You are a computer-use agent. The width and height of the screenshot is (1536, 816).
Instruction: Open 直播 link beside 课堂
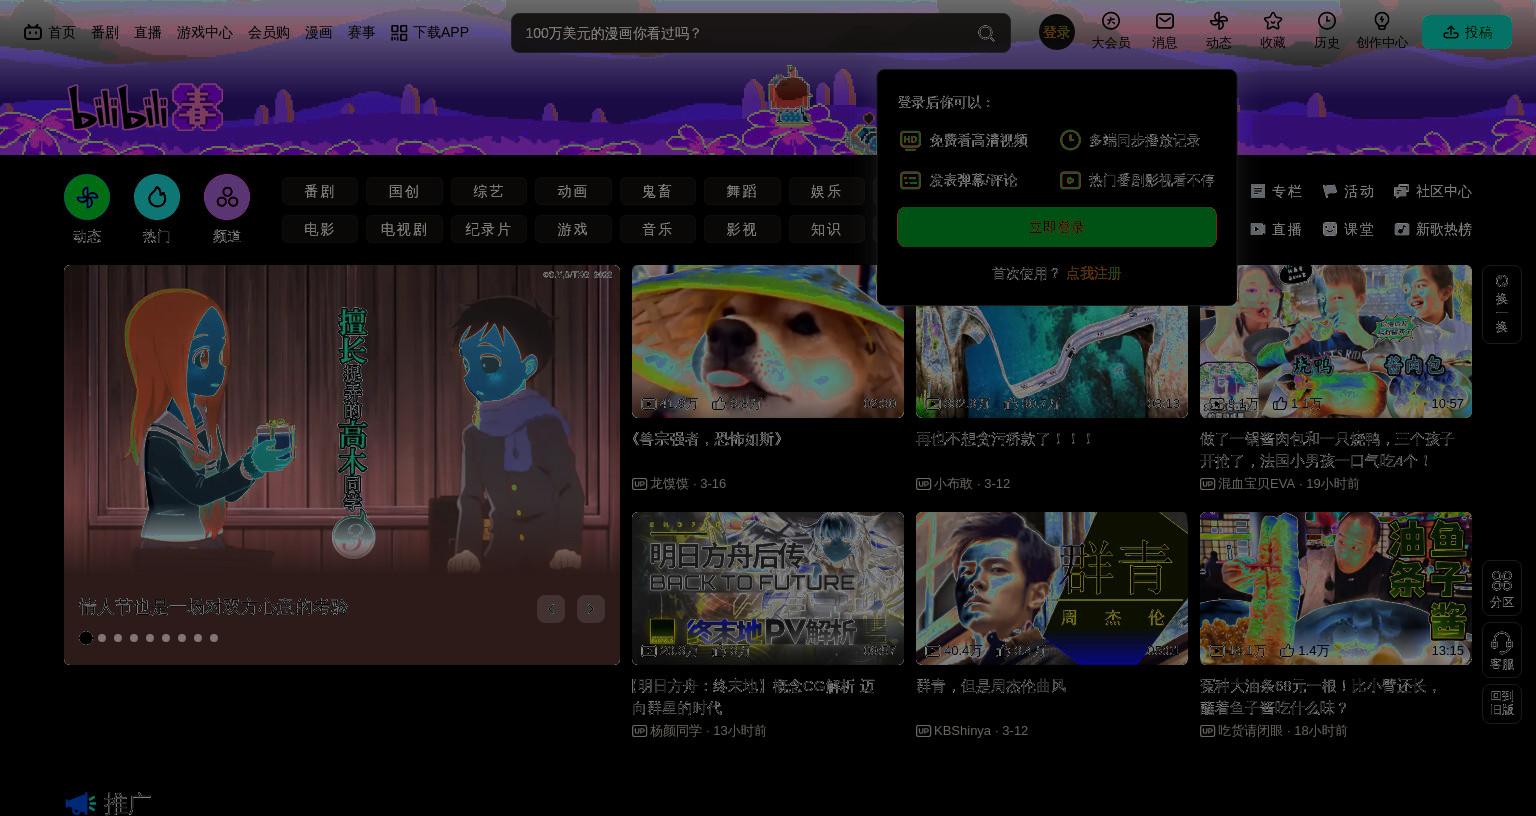pos(1276,229)
